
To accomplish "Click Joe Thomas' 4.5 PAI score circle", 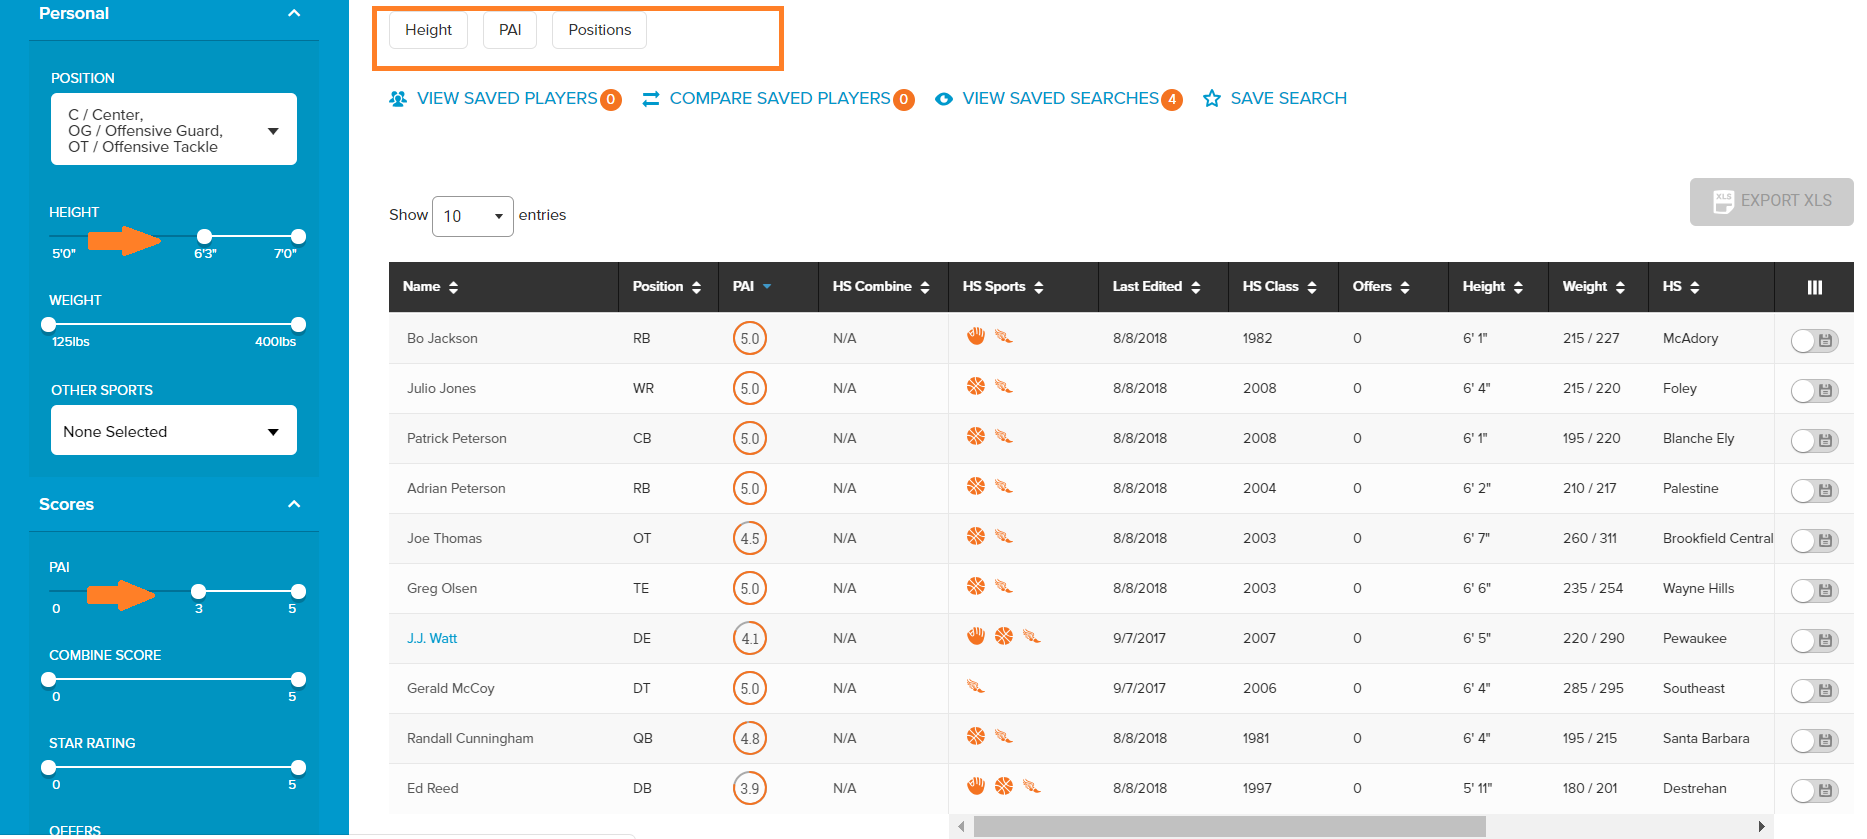I will 750,538.
